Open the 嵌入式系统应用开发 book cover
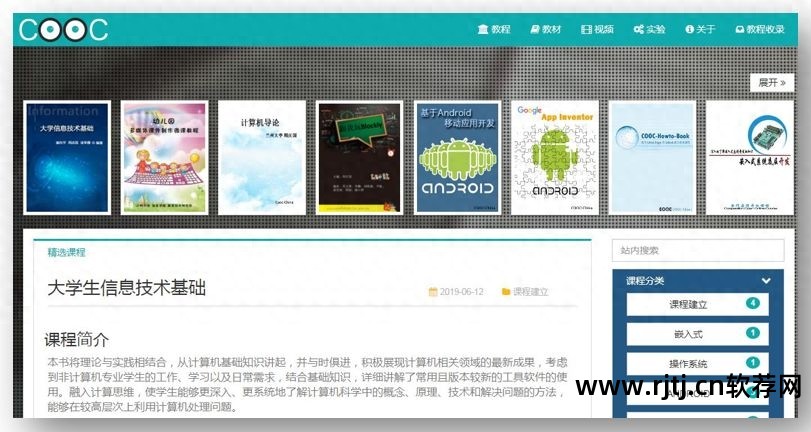 click(x=750, y=157)
